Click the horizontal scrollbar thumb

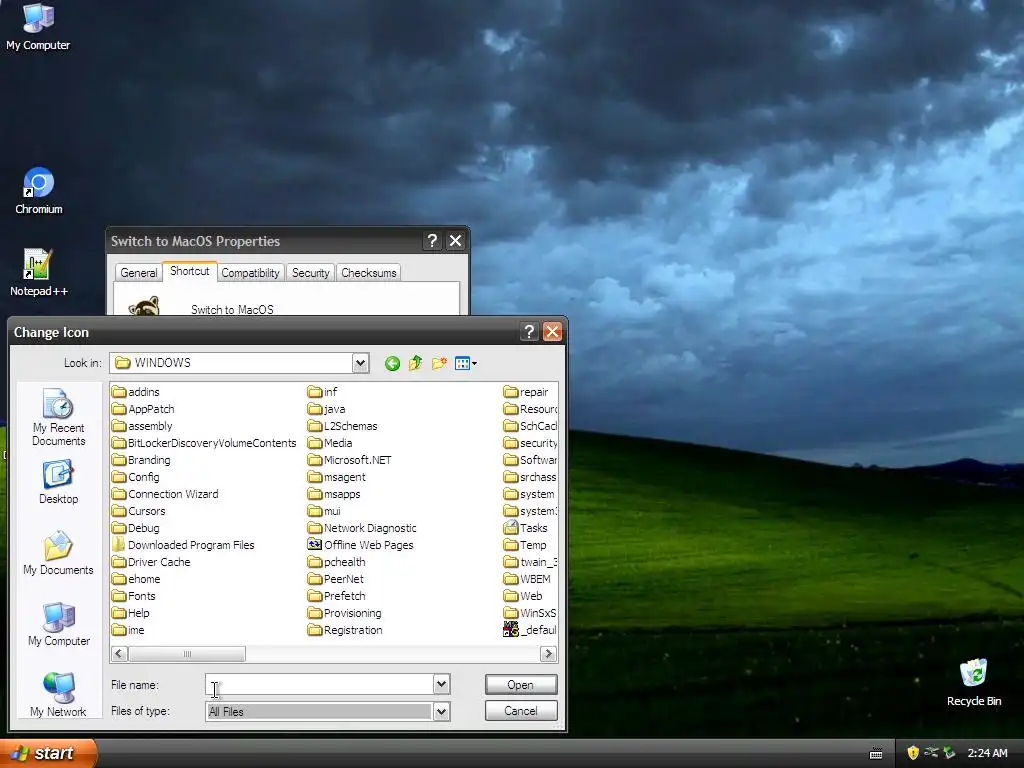coord(187,654)
